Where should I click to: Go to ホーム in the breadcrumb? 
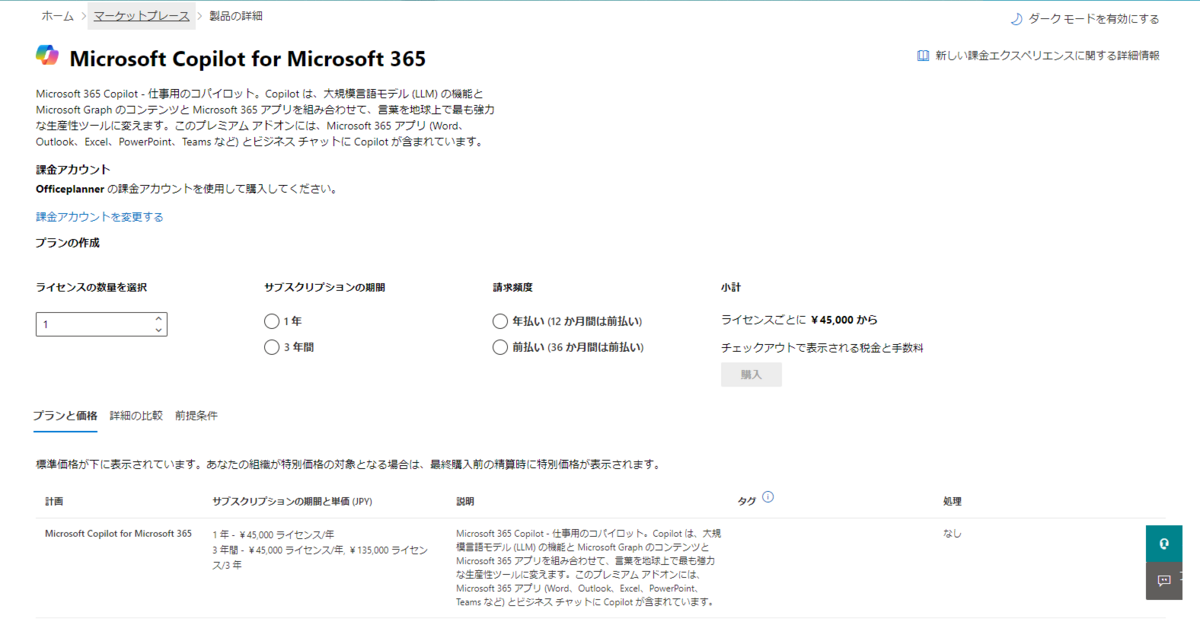tap(58, 16)
